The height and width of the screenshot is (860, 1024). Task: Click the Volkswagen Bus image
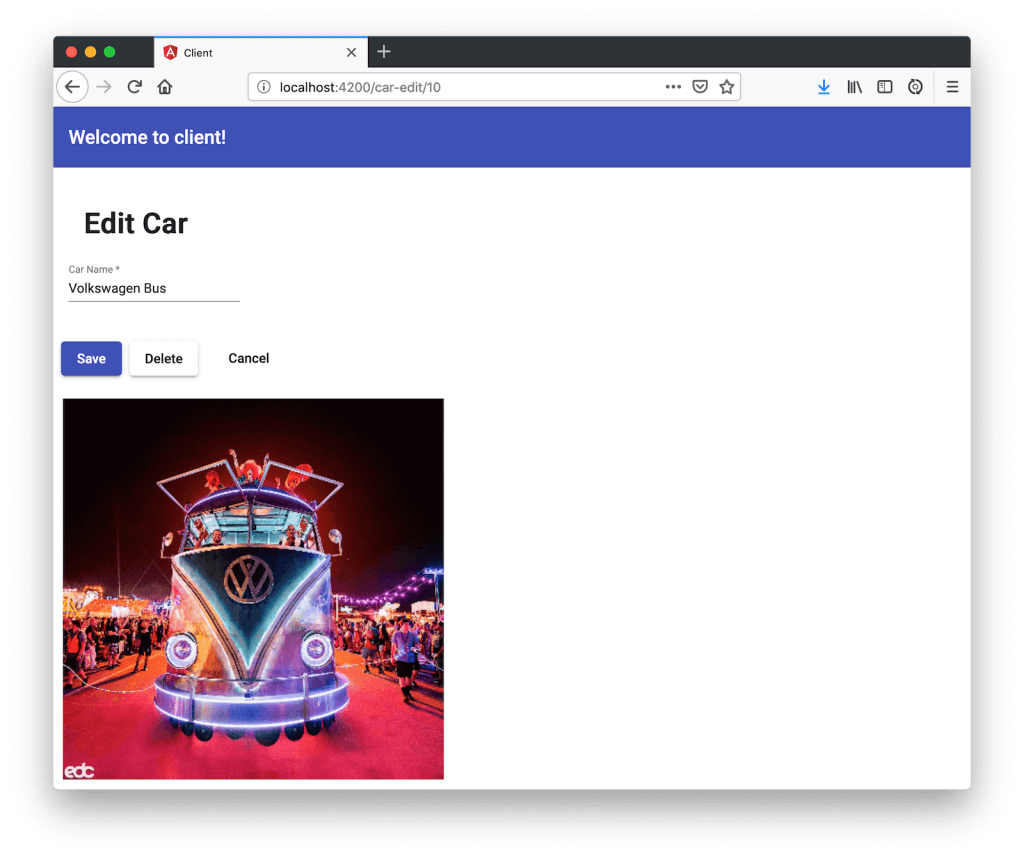[253, 589]
